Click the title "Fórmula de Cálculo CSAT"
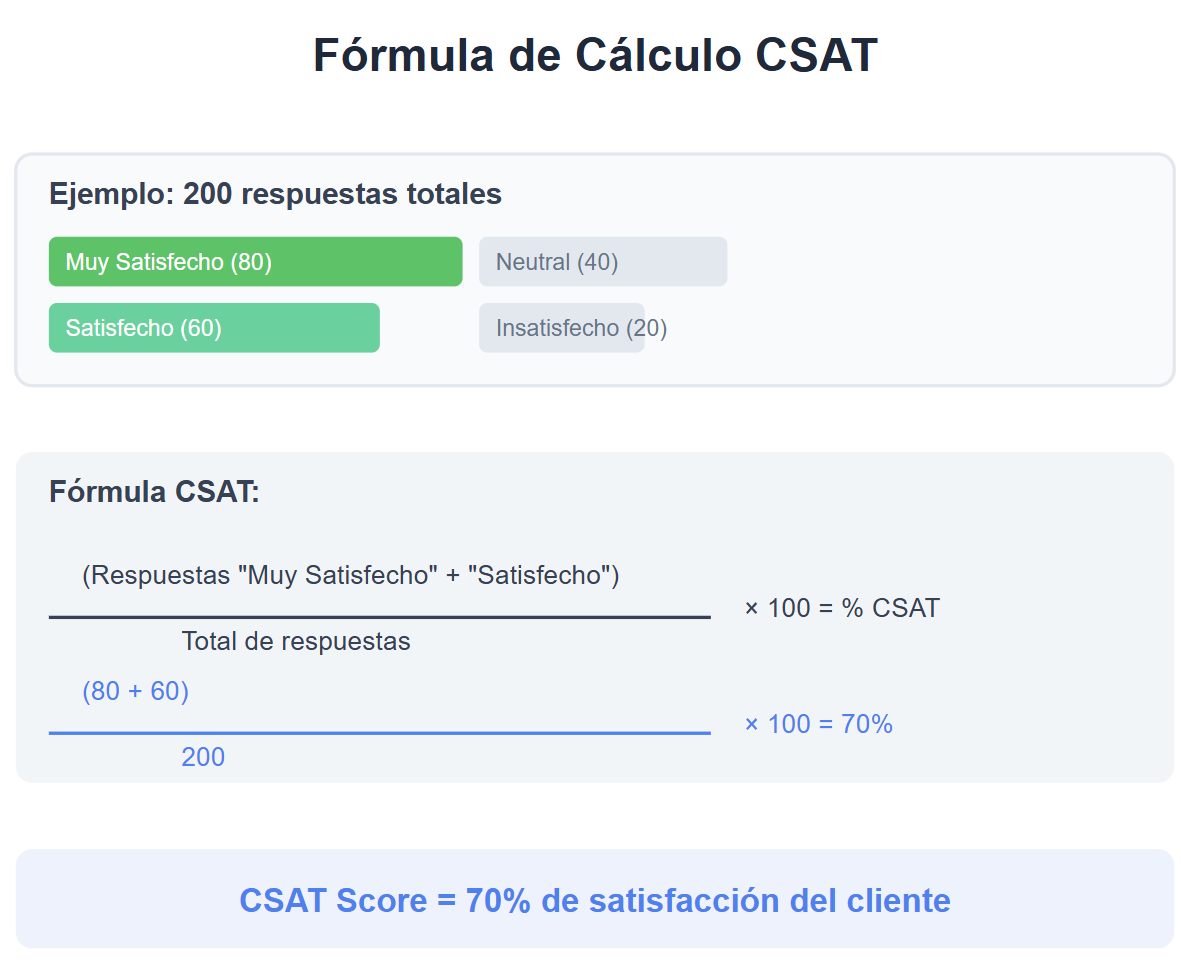1181x964 pixels. click(595, 55)
